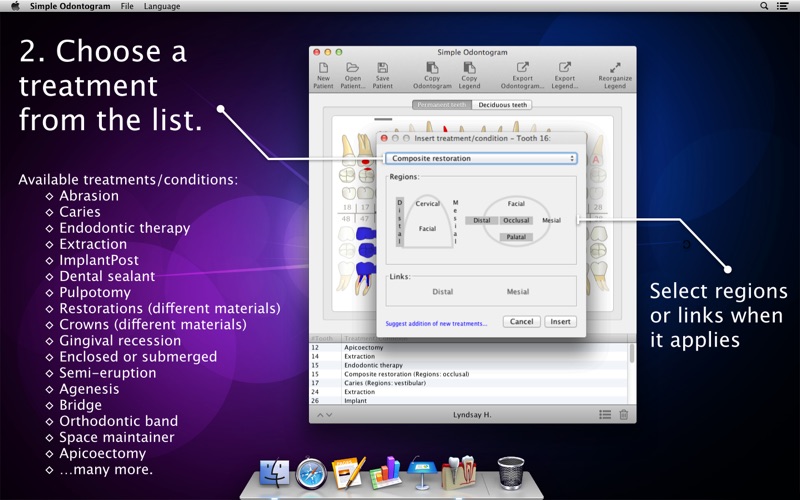Click the up arrow in bottom bar
This screenshot has width=800, height=500.
tap(320, 415)
